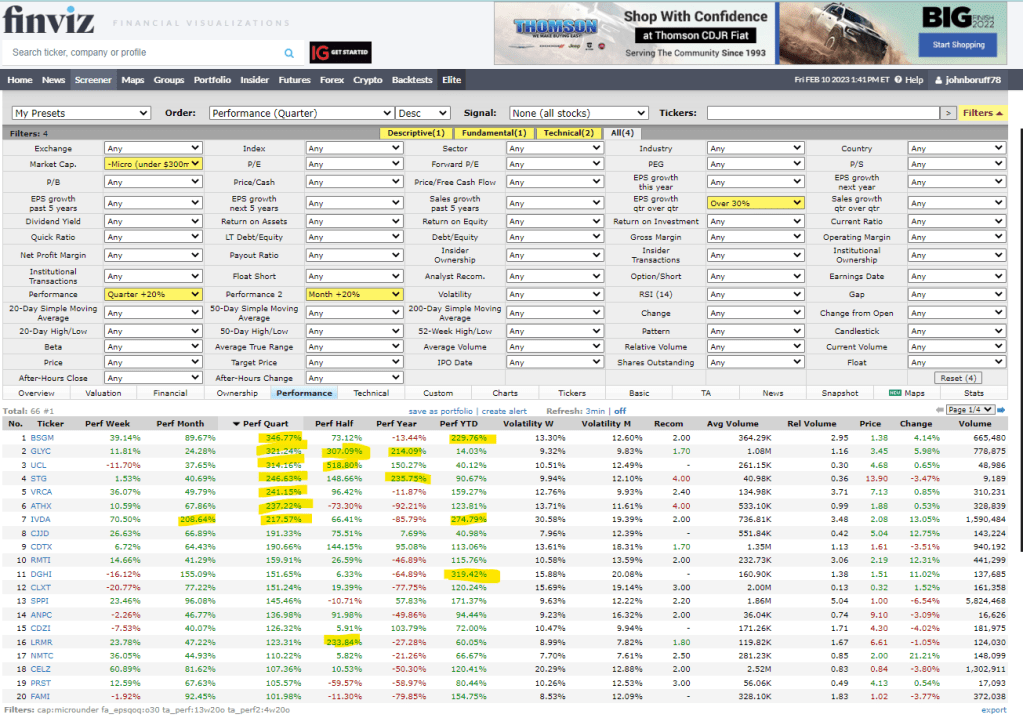
Task: Go to previous results page arrow
Action: pyautogui.click(x=938, y=410)
